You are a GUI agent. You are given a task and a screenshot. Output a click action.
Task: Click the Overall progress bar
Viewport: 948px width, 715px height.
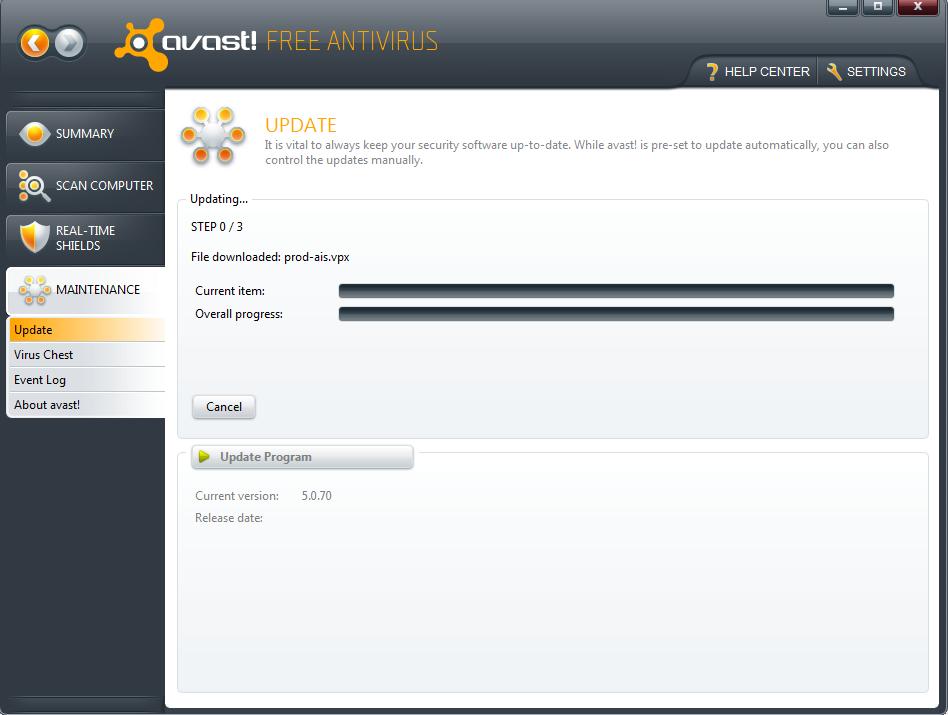(x=616, y=314)
